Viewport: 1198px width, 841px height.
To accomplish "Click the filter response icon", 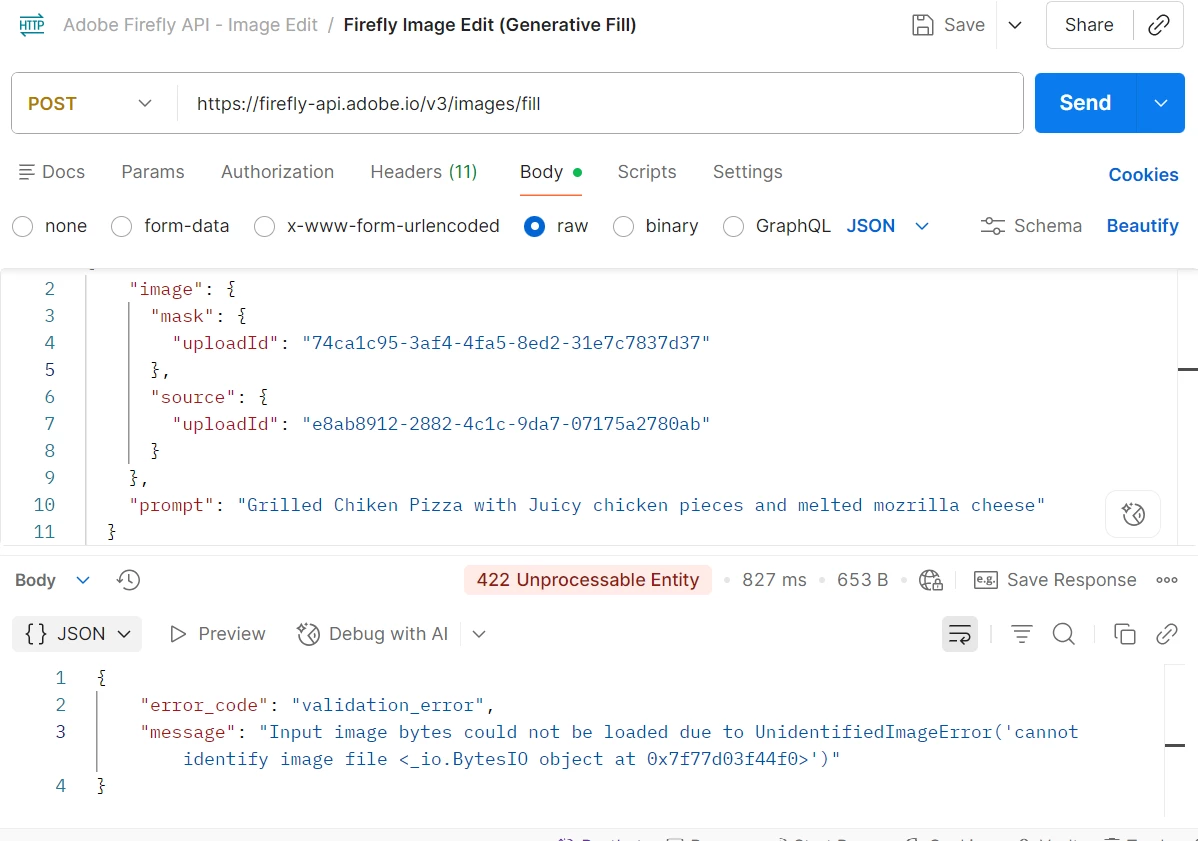I will [1022, 634].
